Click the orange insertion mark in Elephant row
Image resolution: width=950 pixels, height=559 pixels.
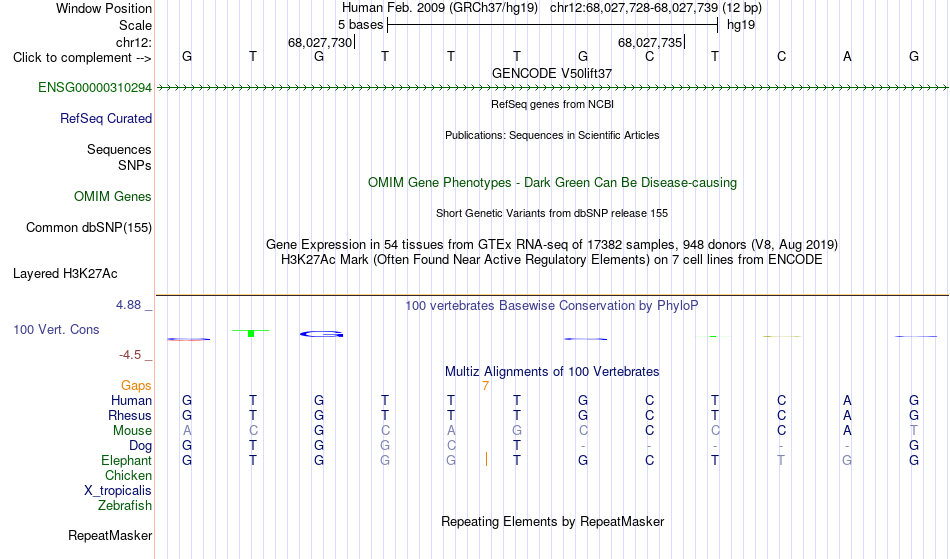click(486, 460)
